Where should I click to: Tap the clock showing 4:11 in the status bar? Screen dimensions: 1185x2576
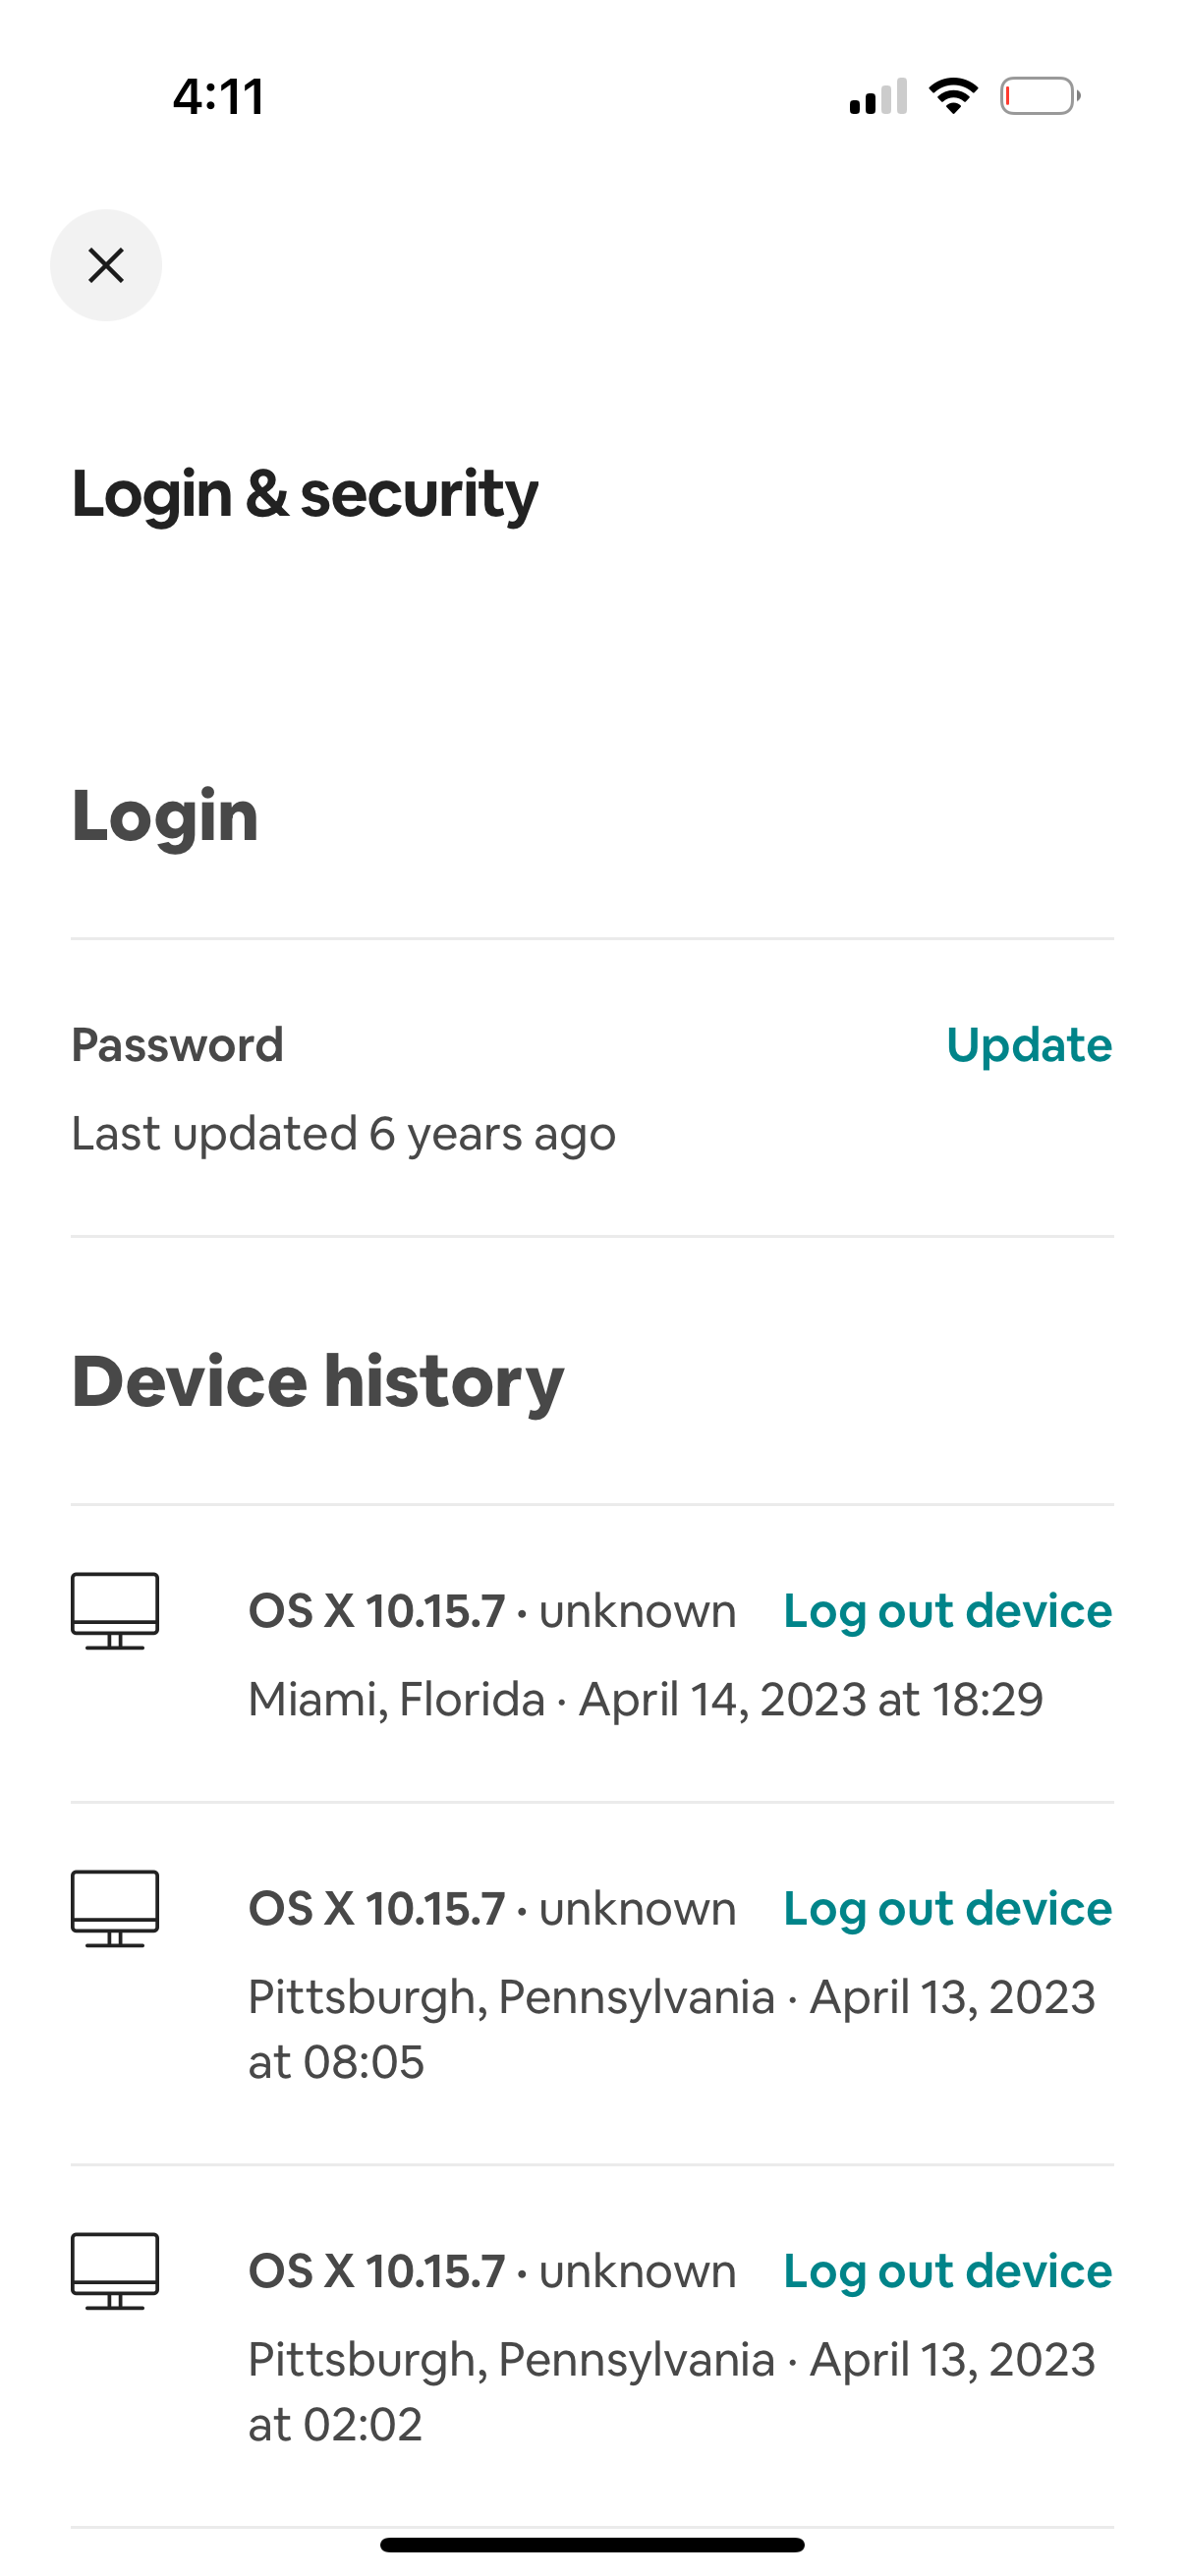(218, 95)
